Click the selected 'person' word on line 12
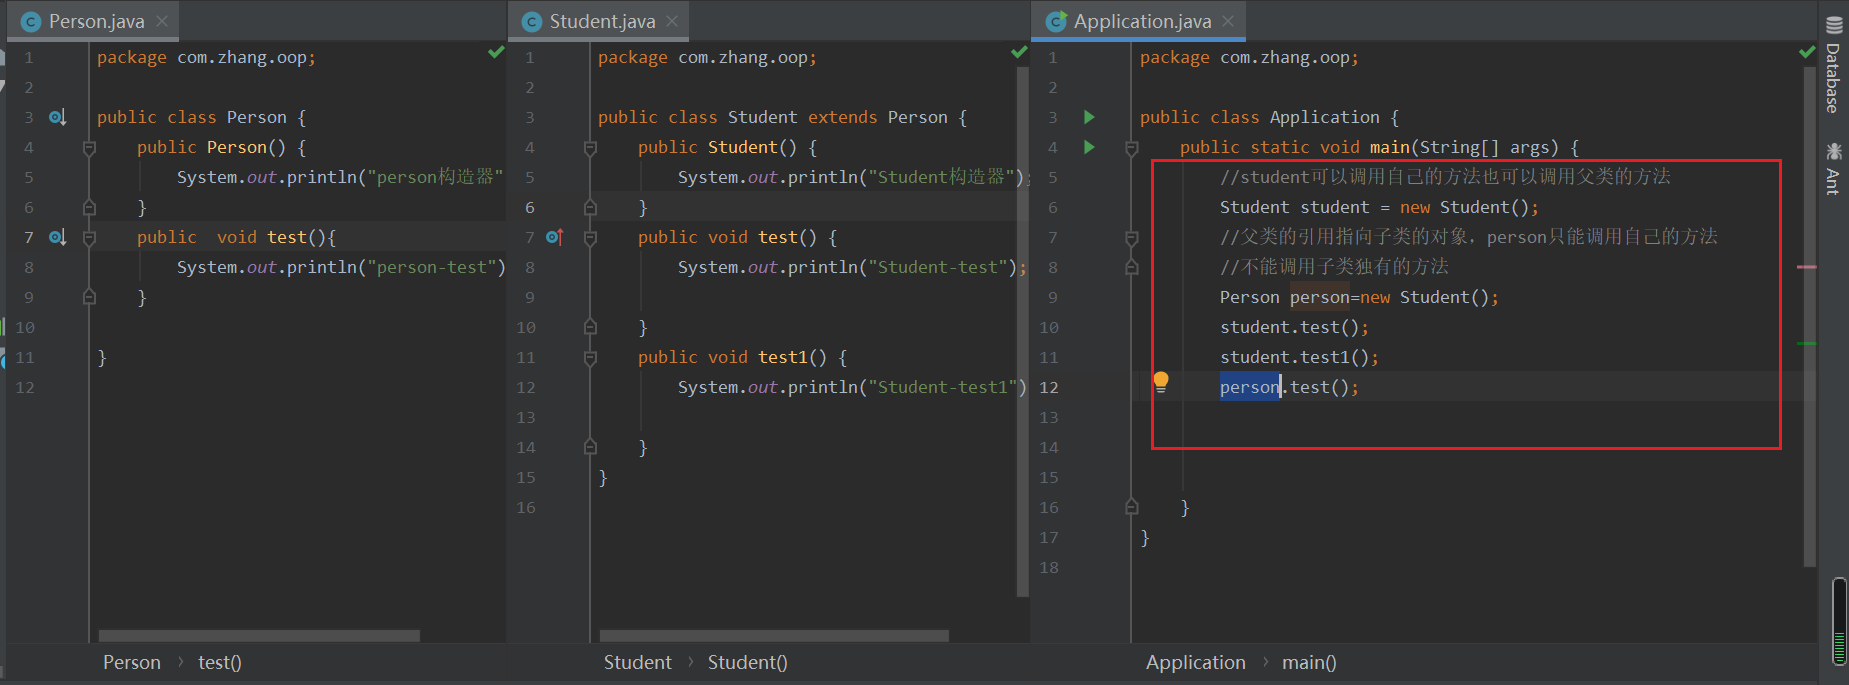This screenshot has width=1849, height=685. pyautogui.click(x=1249, y=387)
